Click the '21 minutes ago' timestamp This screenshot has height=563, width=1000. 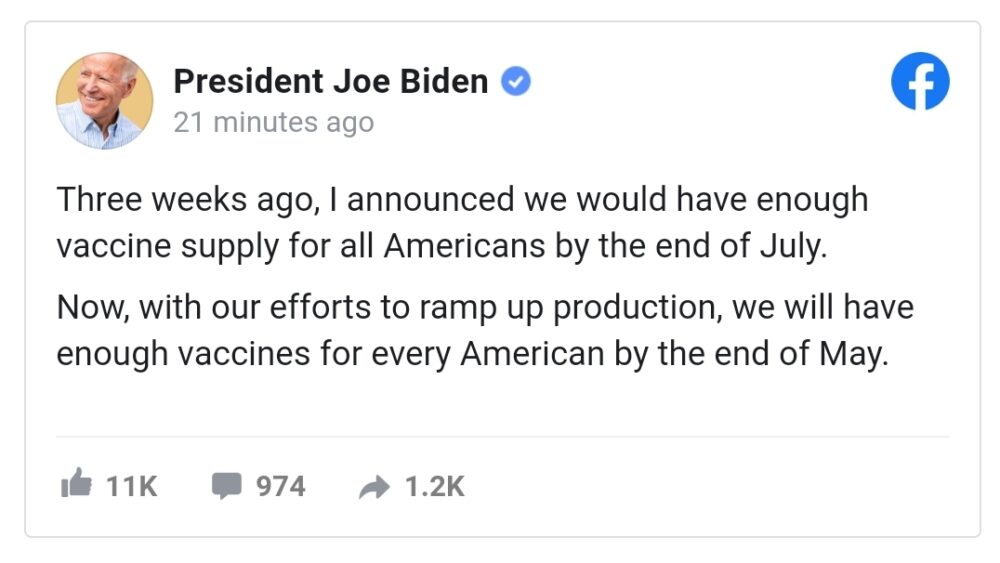point(274,122)
